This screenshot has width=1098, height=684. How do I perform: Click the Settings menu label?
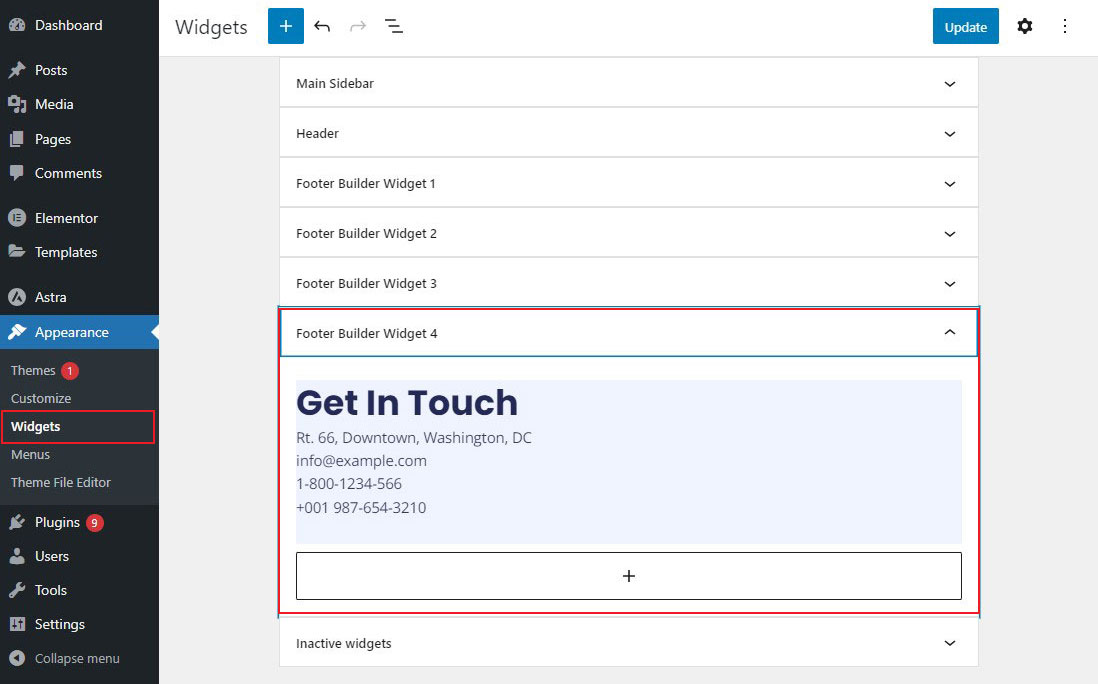point(60,624)
